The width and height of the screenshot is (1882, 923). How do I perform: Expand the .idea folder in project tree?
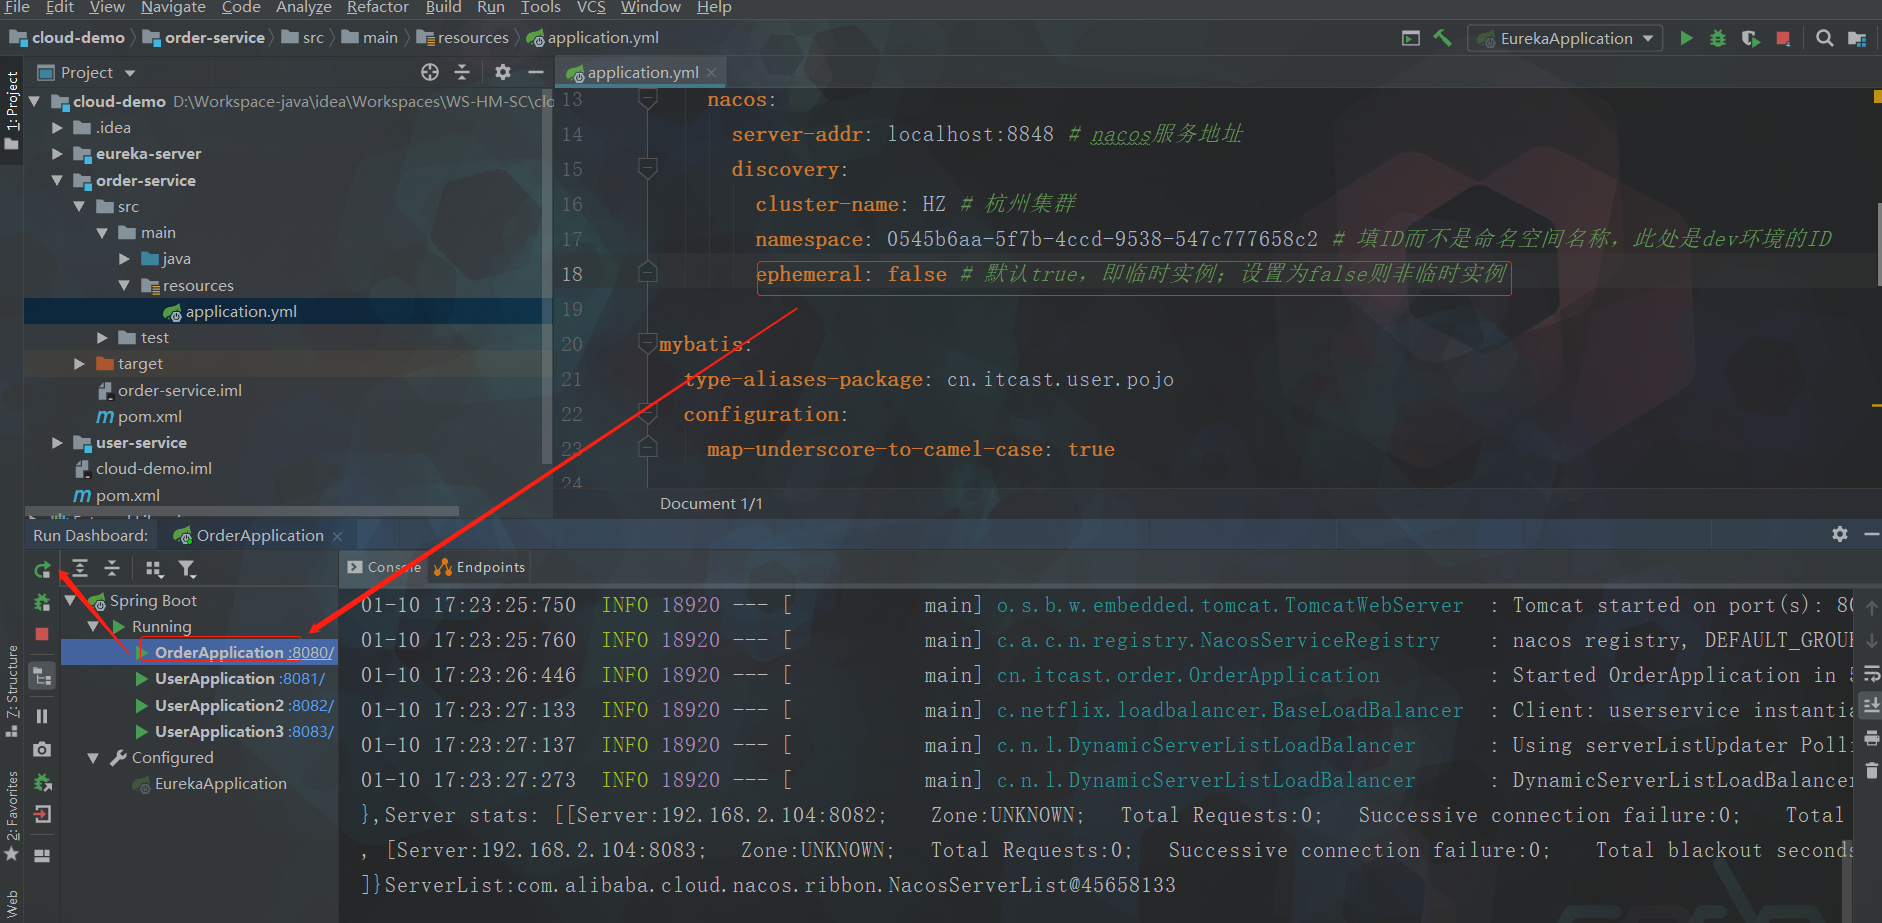[57, 128]
